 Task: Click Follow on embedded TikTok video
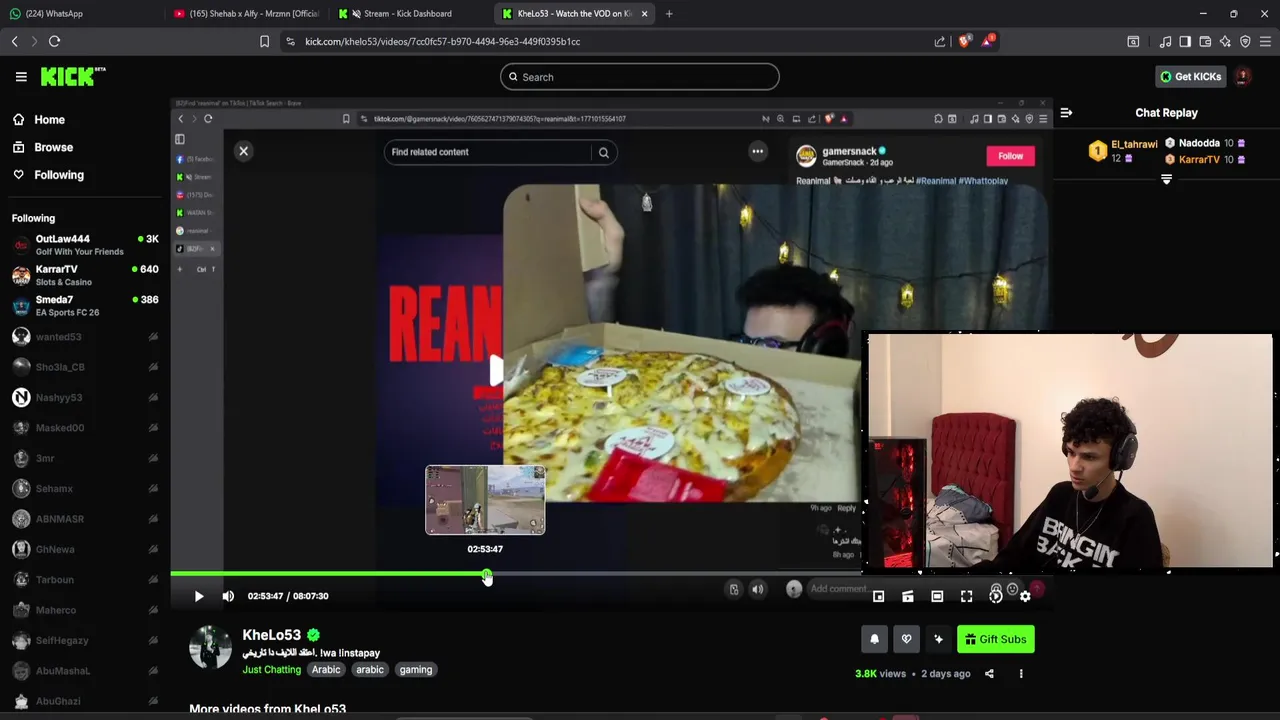coord(1010,156)
